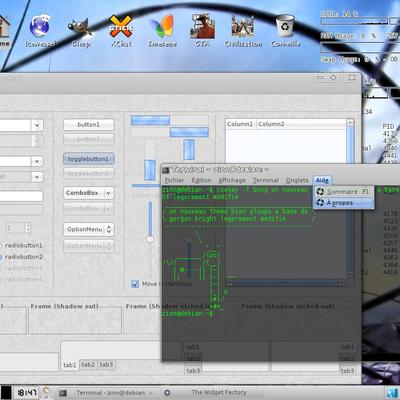400x400 pixels.
Task: Select tab3 in the left-tab notebook
Action: tap(193, 370)
